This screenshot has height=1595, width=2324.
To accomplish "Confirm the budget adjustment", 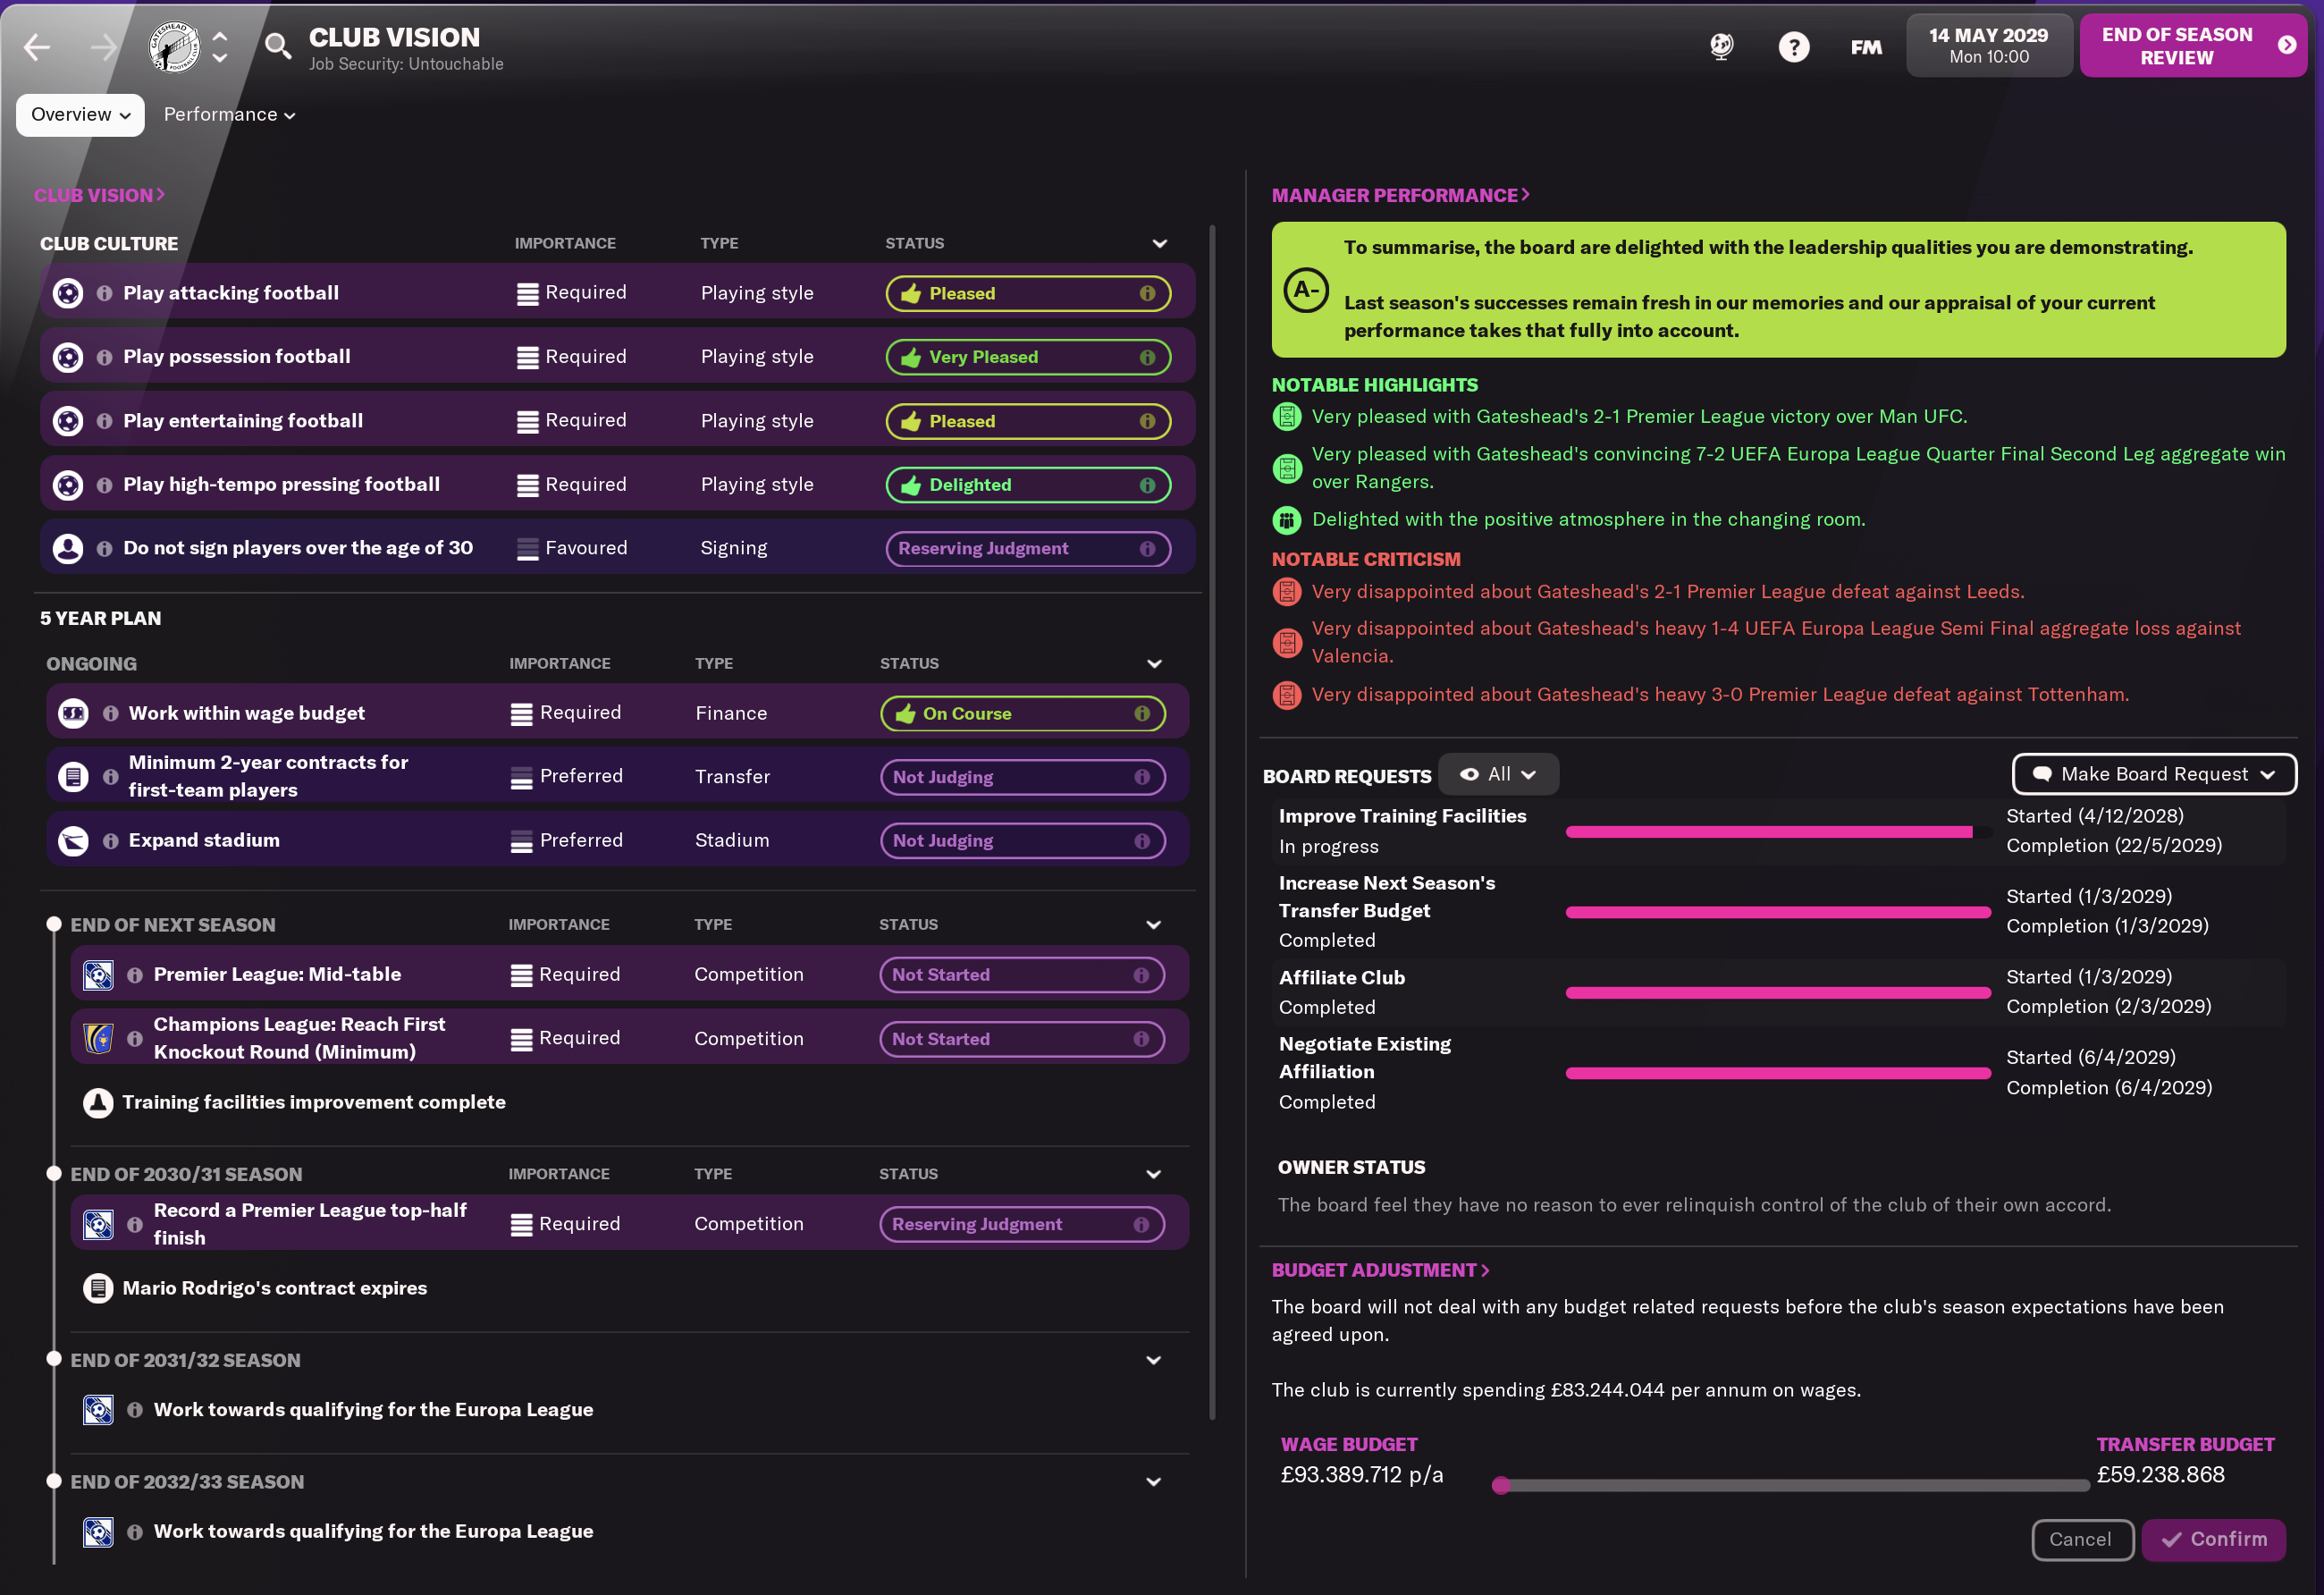I will (2214, 1540).
